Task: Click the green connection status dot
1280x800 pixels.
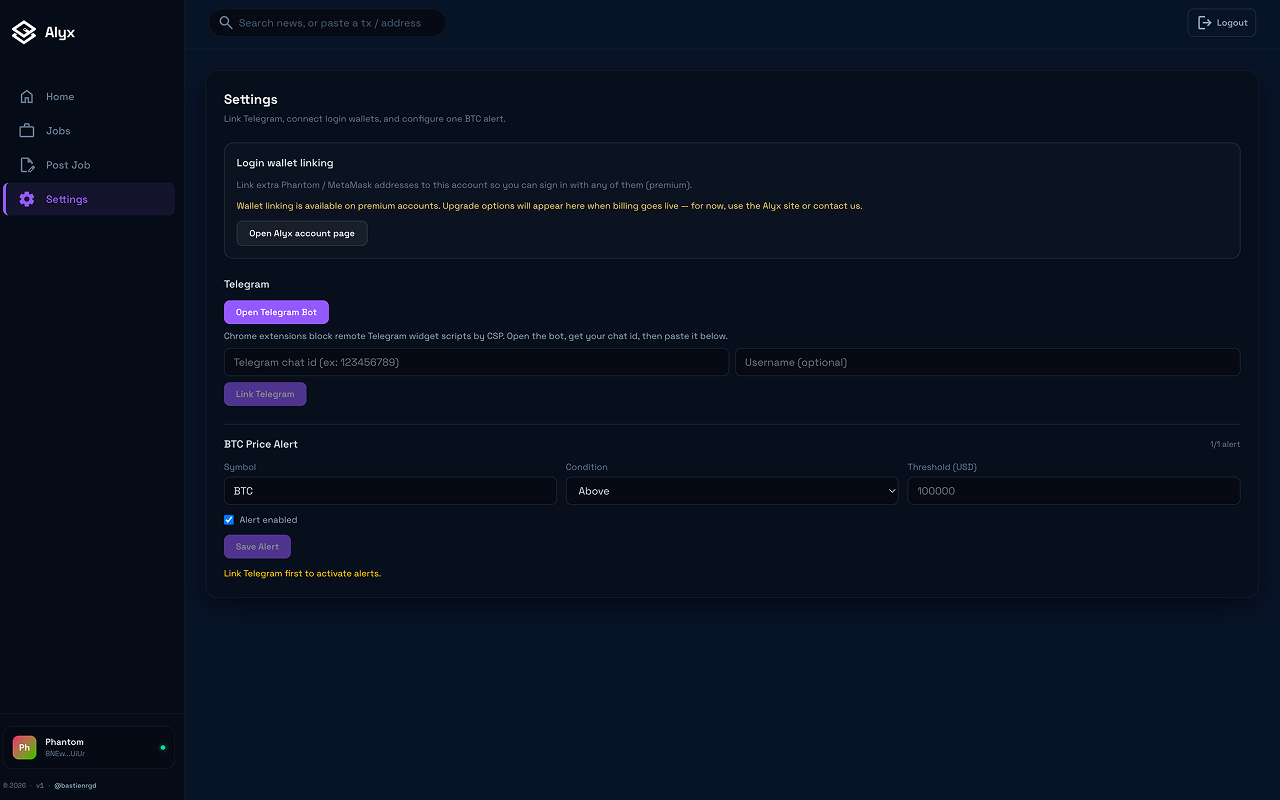Action: click(163, 747)
